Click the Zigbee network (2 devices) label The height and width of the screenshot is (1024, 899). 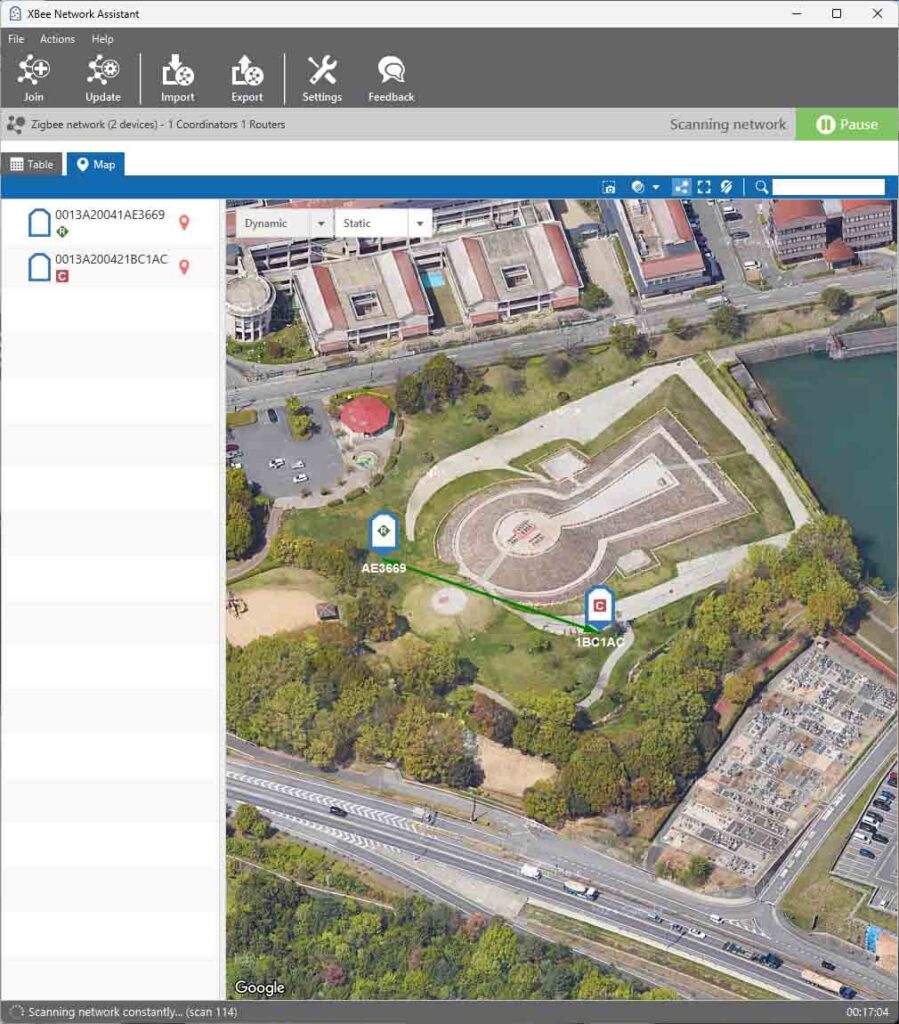point(94,124)
